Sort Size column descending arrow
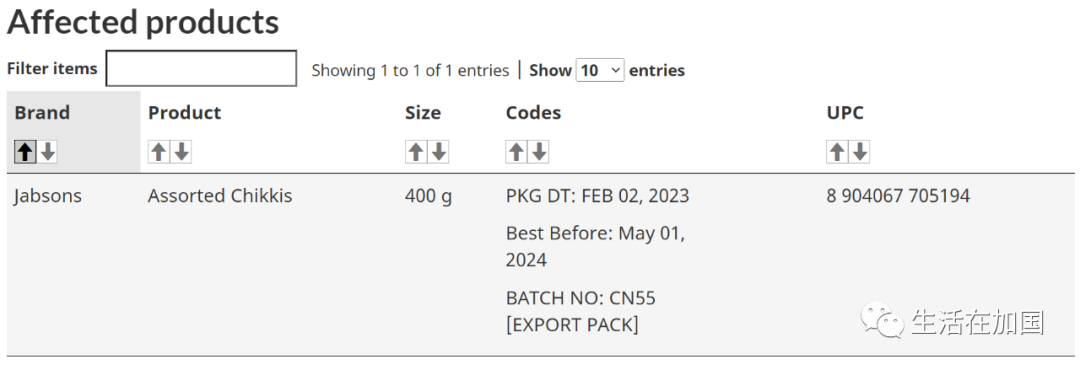1080x370 pixels. pos(438,152)
